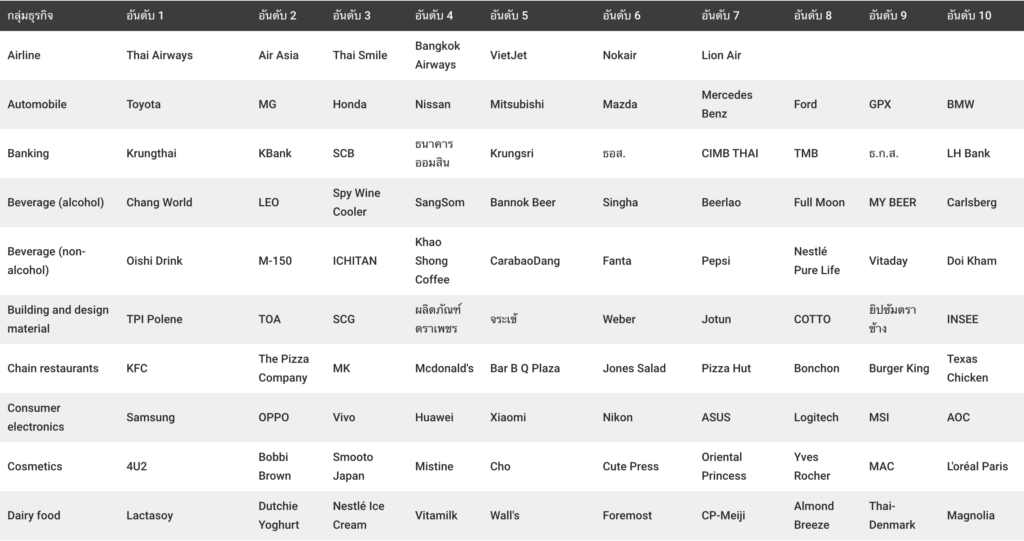
Task: Select the Airline row label
Action: coord(24,55)
